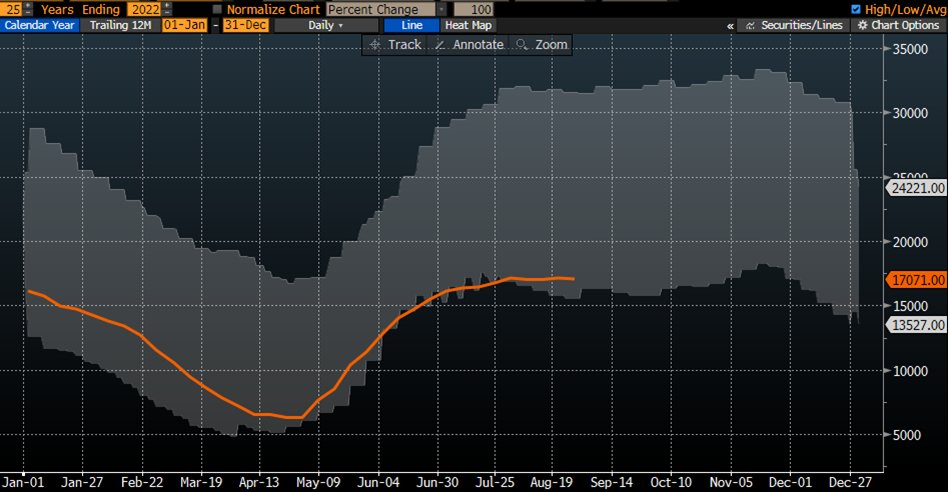
Task: Open the Percent Change dropdown
Action: (x=386, y=9)
